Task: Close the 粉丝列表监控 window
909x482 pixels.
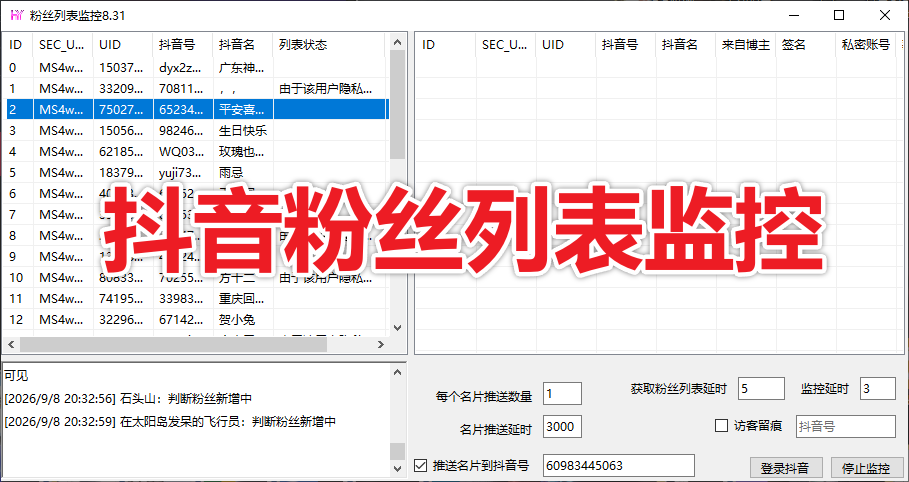Action: 885,15
